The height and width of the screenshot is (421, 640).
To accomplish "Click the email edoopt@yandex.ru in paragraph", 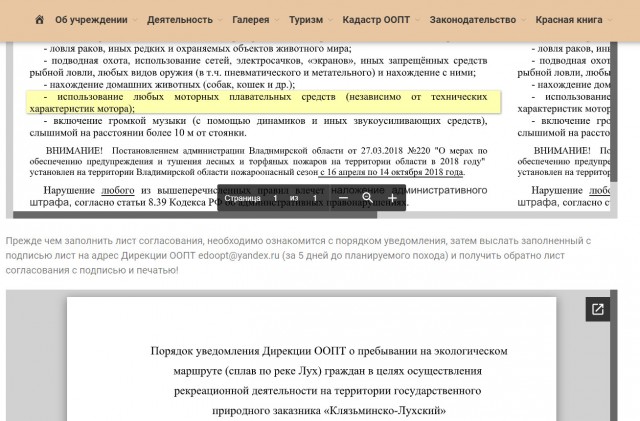I will (239, 256).
